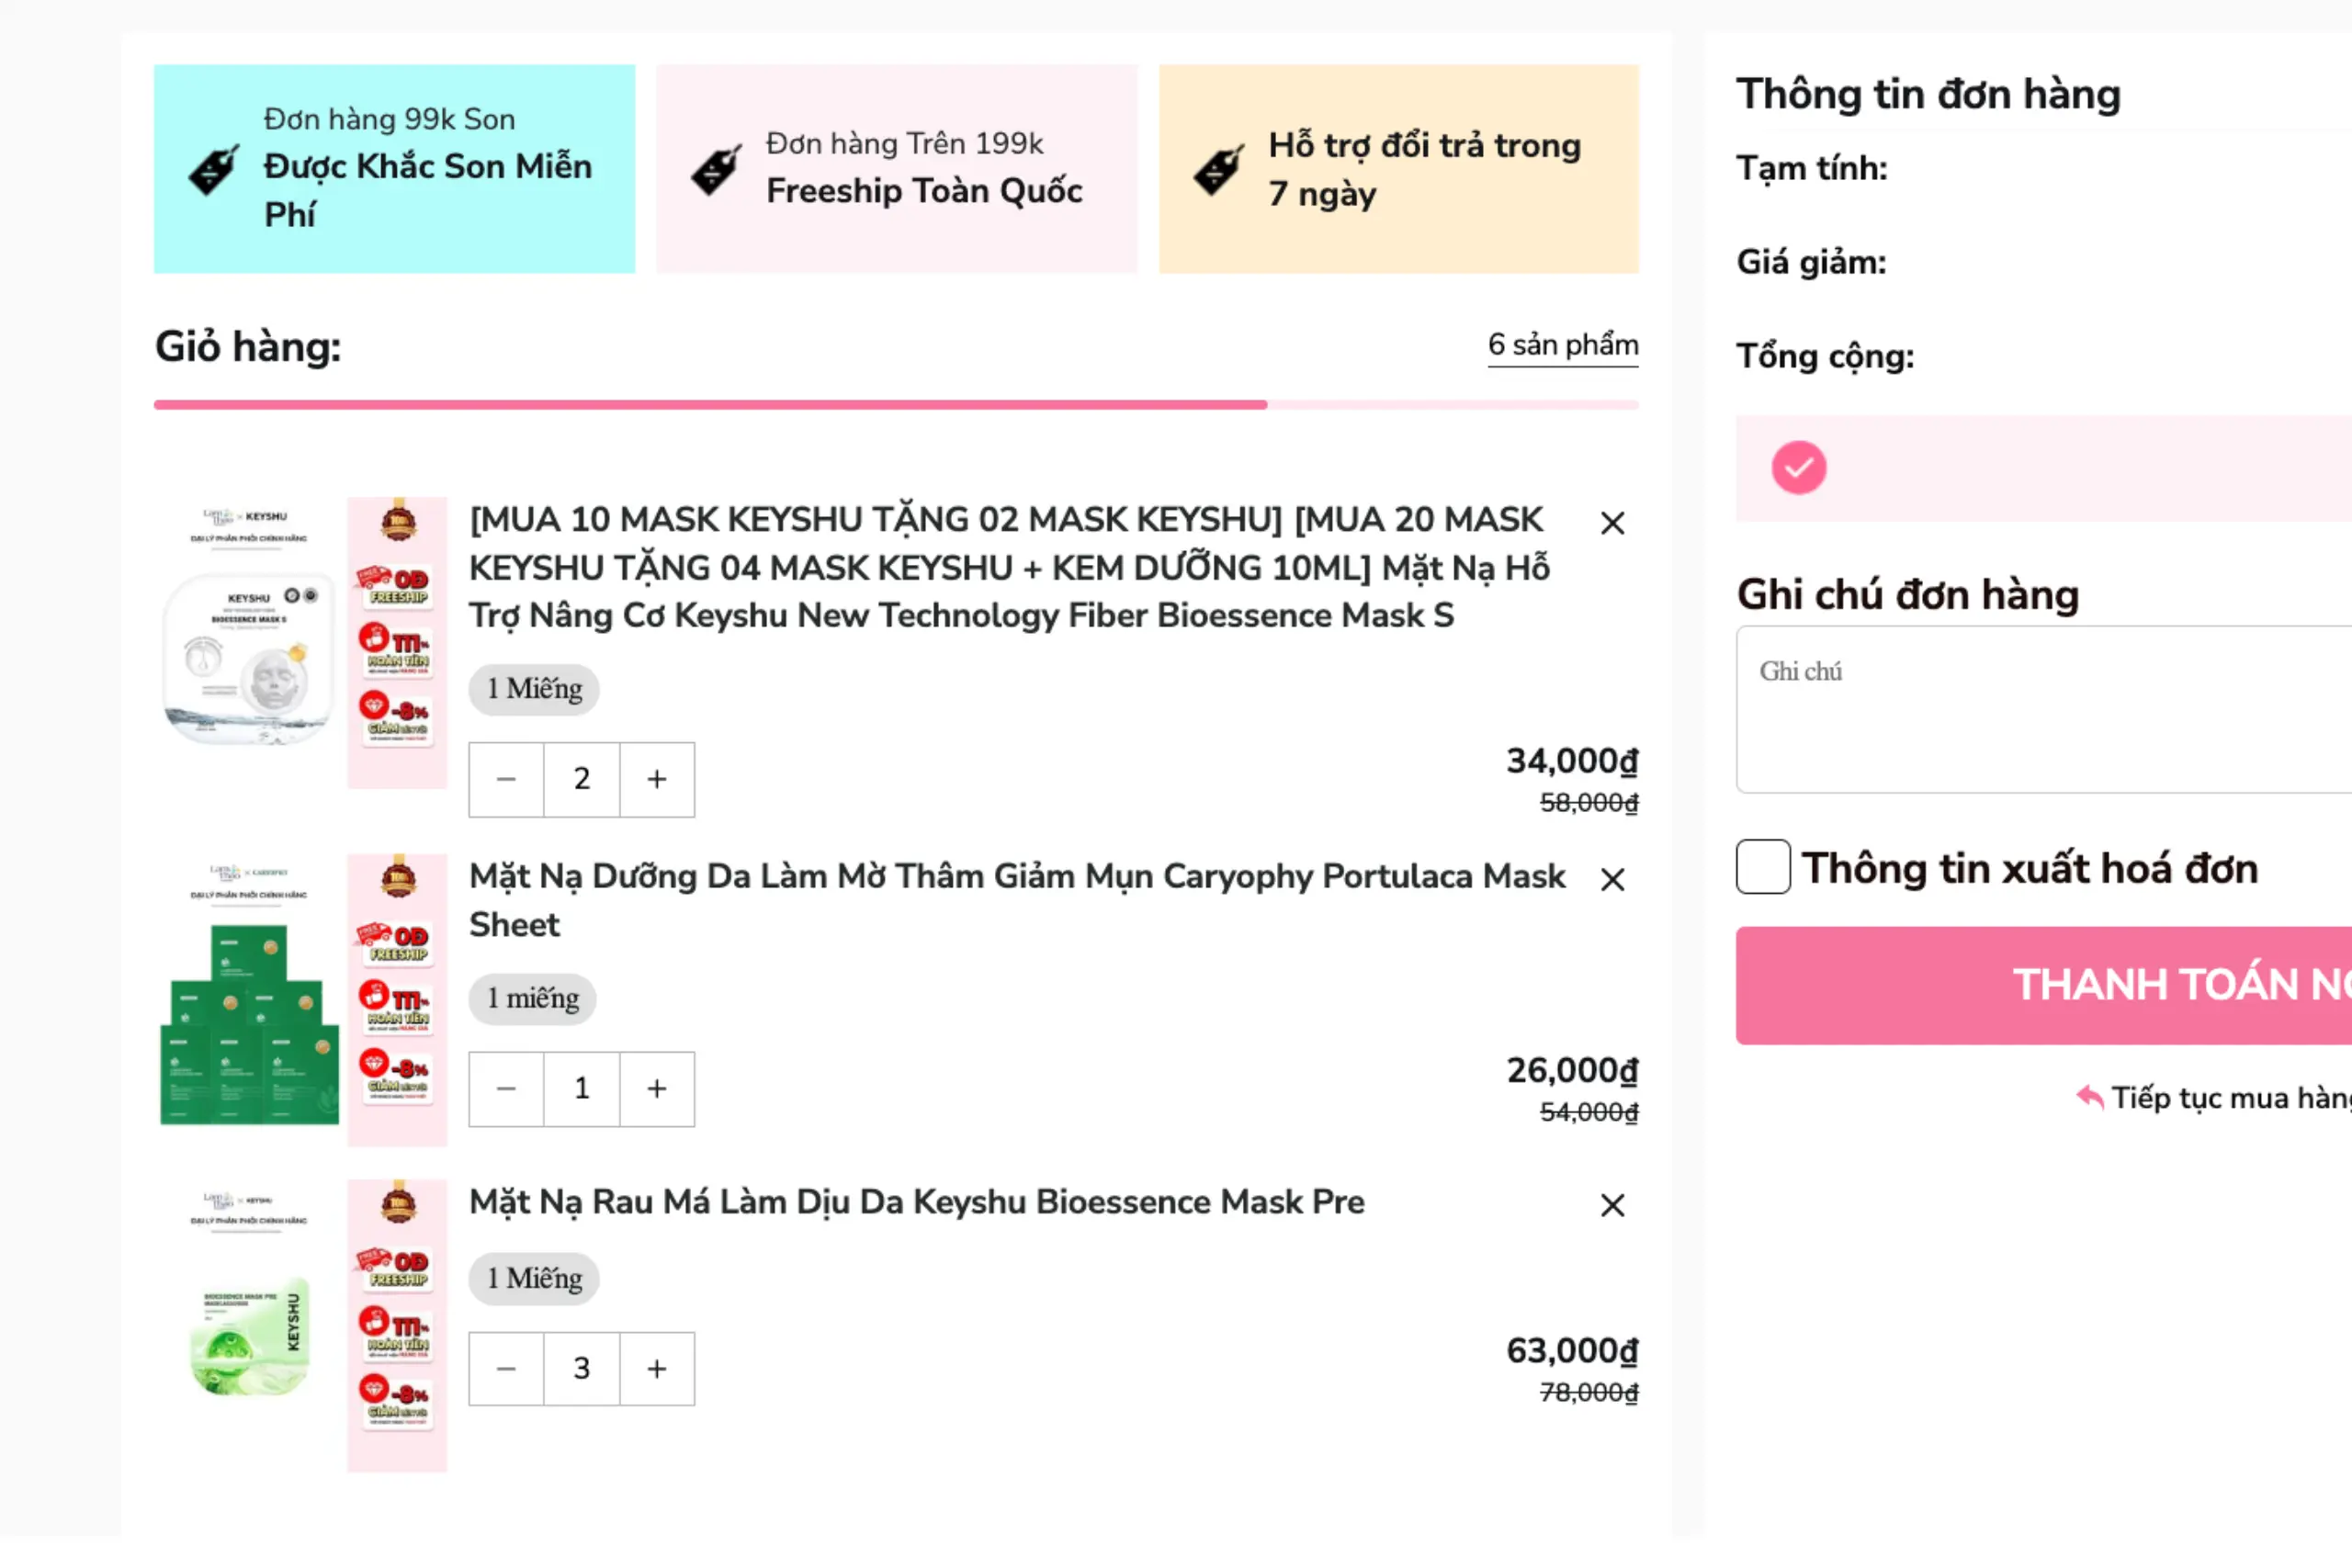Click the pink checkmark circle icon

[1798, 468]
